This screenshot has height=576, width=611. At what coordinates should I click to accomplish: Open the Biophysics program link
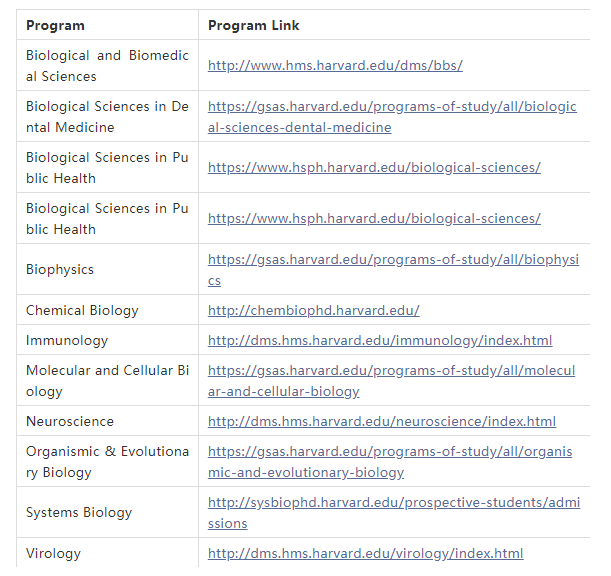point(393,270)
